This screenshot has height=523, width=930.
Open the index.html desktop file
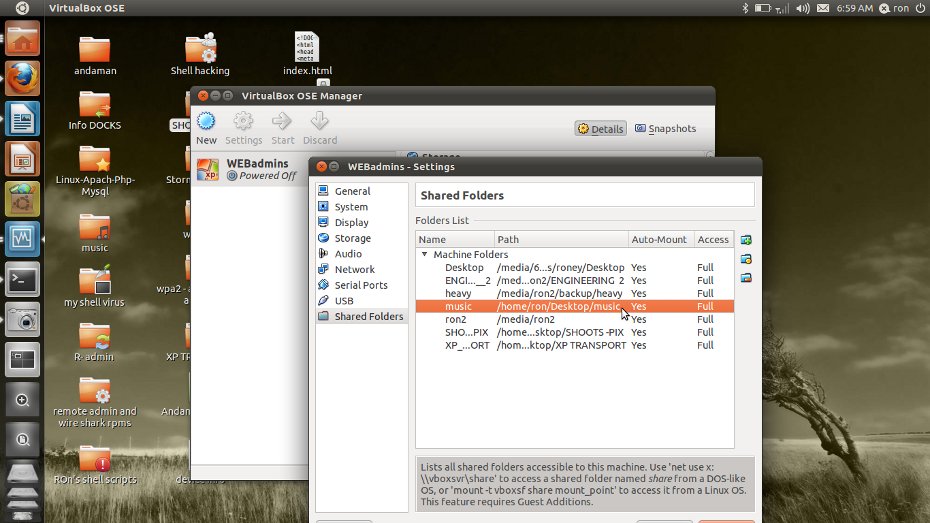(307, 54)
